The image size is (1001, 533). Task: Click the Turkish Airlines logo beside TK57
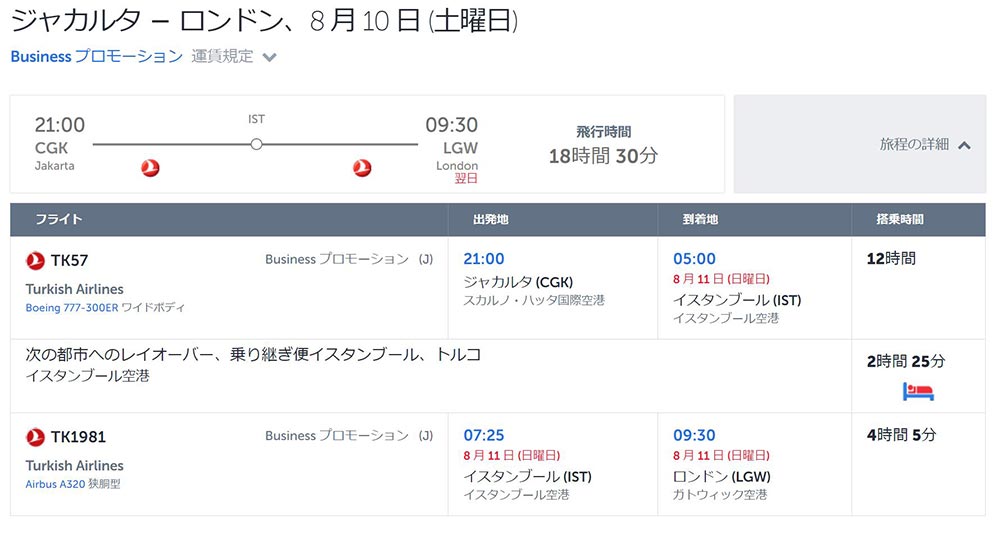click(36, 260)
